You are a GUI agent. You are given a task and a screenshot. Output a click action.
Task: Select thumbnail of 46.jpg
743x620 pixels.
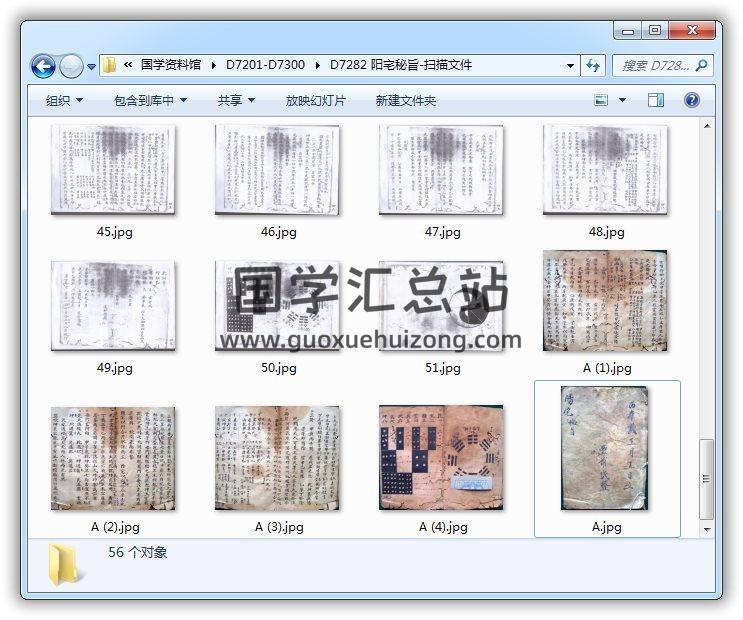click(x=277, y=170)
